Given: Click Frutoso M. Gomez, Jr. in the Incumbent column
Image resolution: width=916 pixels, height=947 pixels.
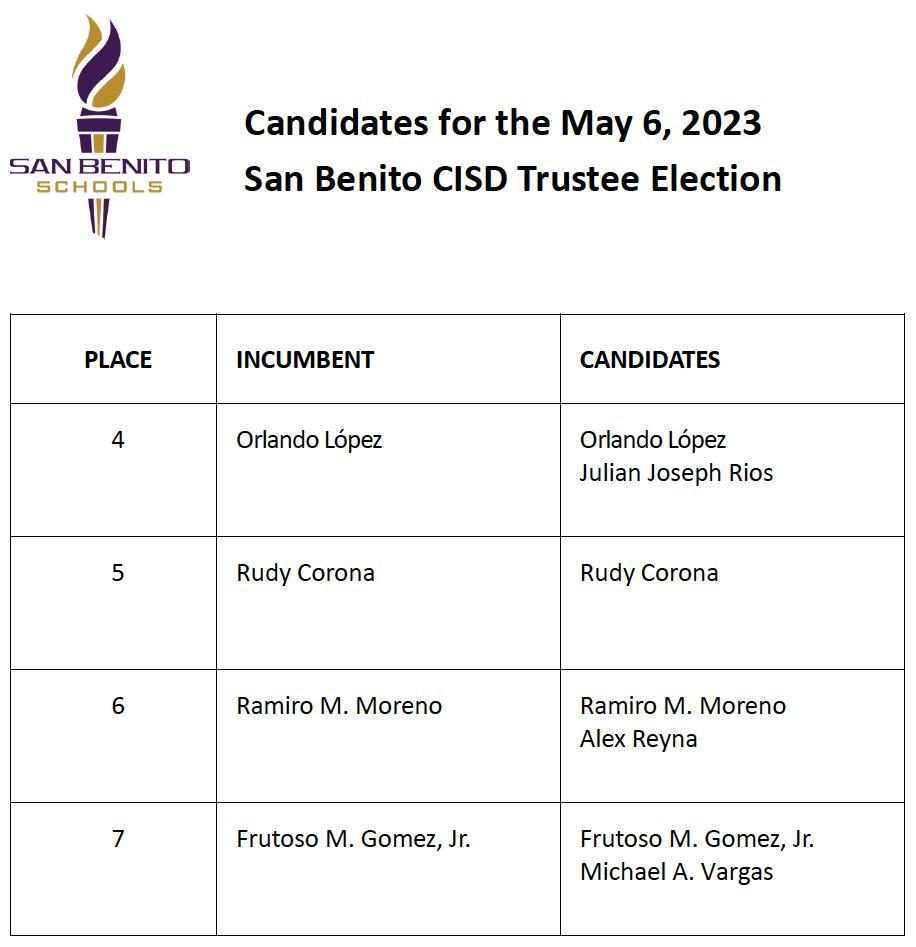Looking at the screenshot, I should point(353,839).
